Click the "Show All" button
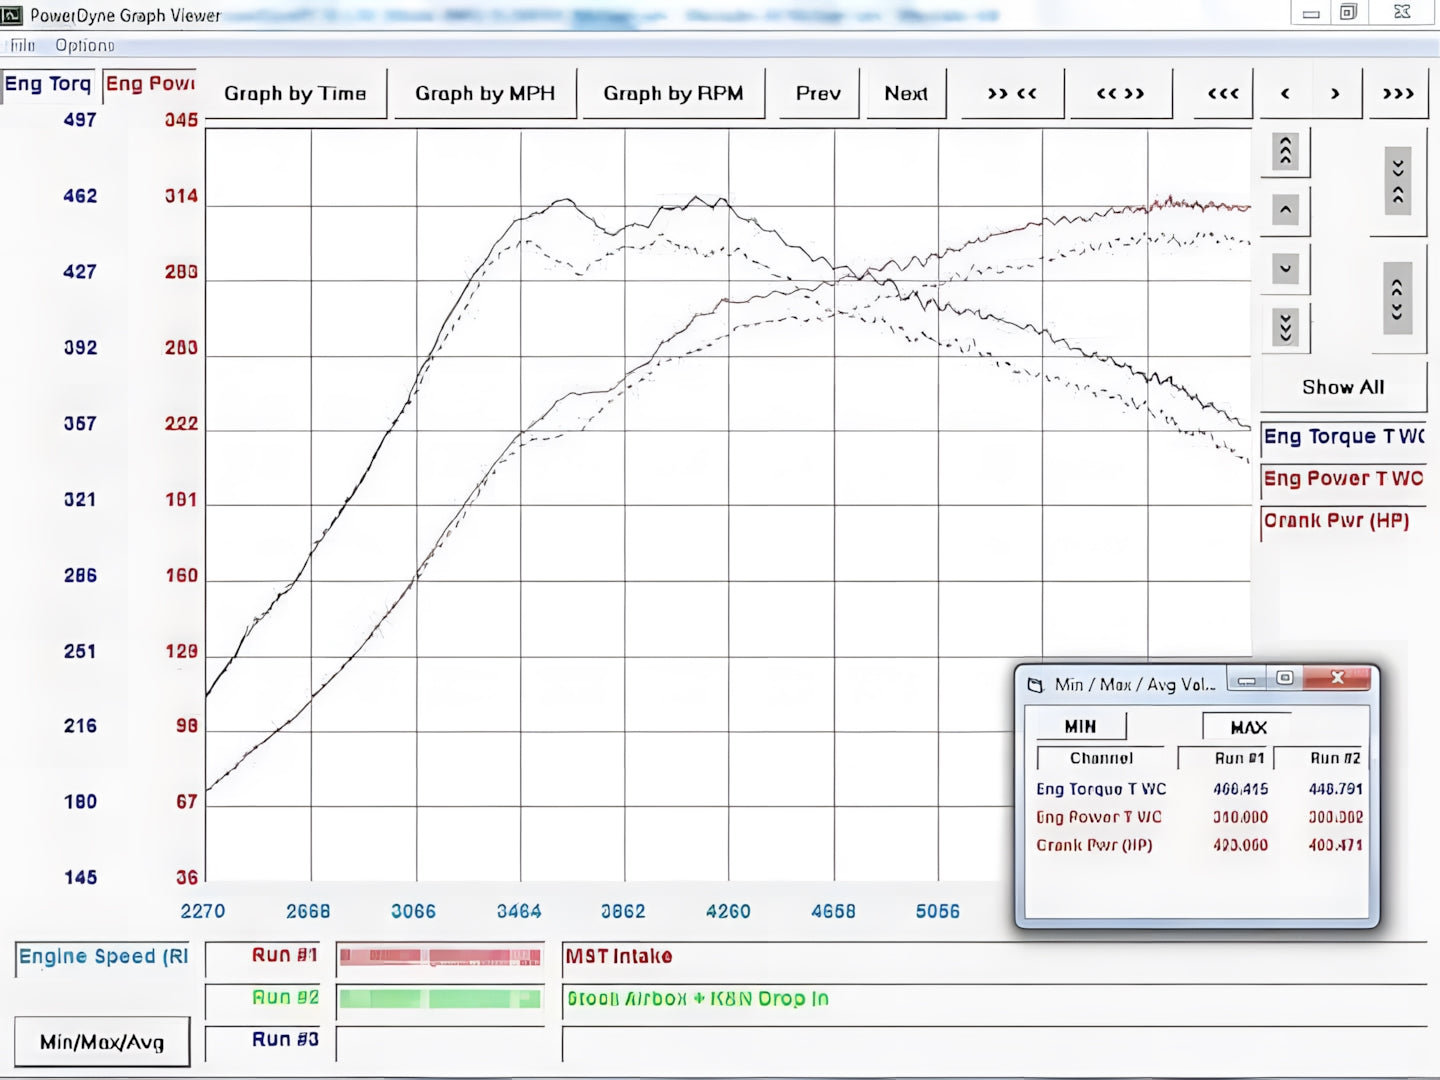1440x1080 pixels. click(1343, 387)
